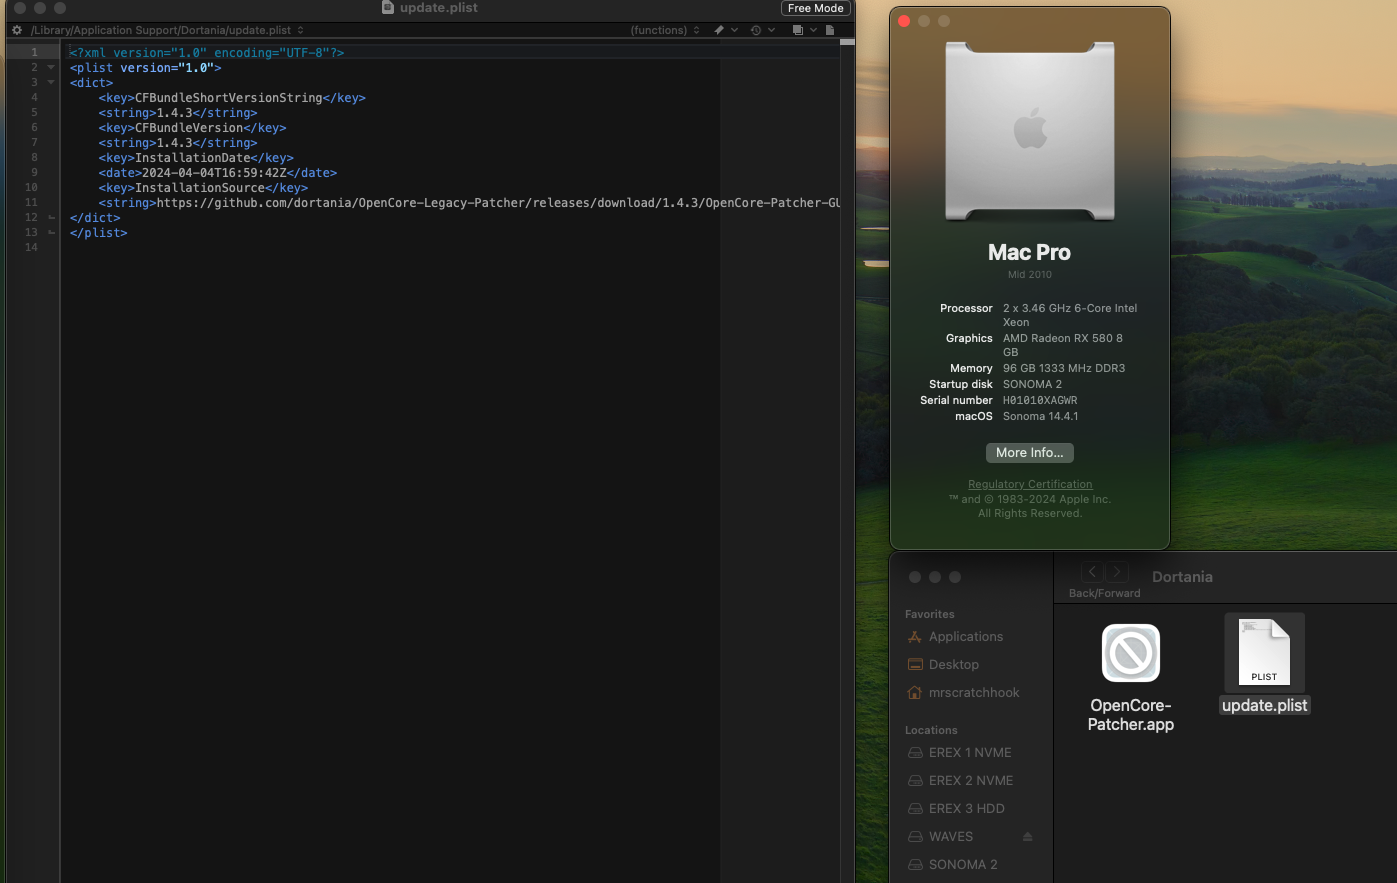Click the CFBundleShortVersionString key line
The image size is (1397, 883).
pyautogui.click(x=232, y=98)
